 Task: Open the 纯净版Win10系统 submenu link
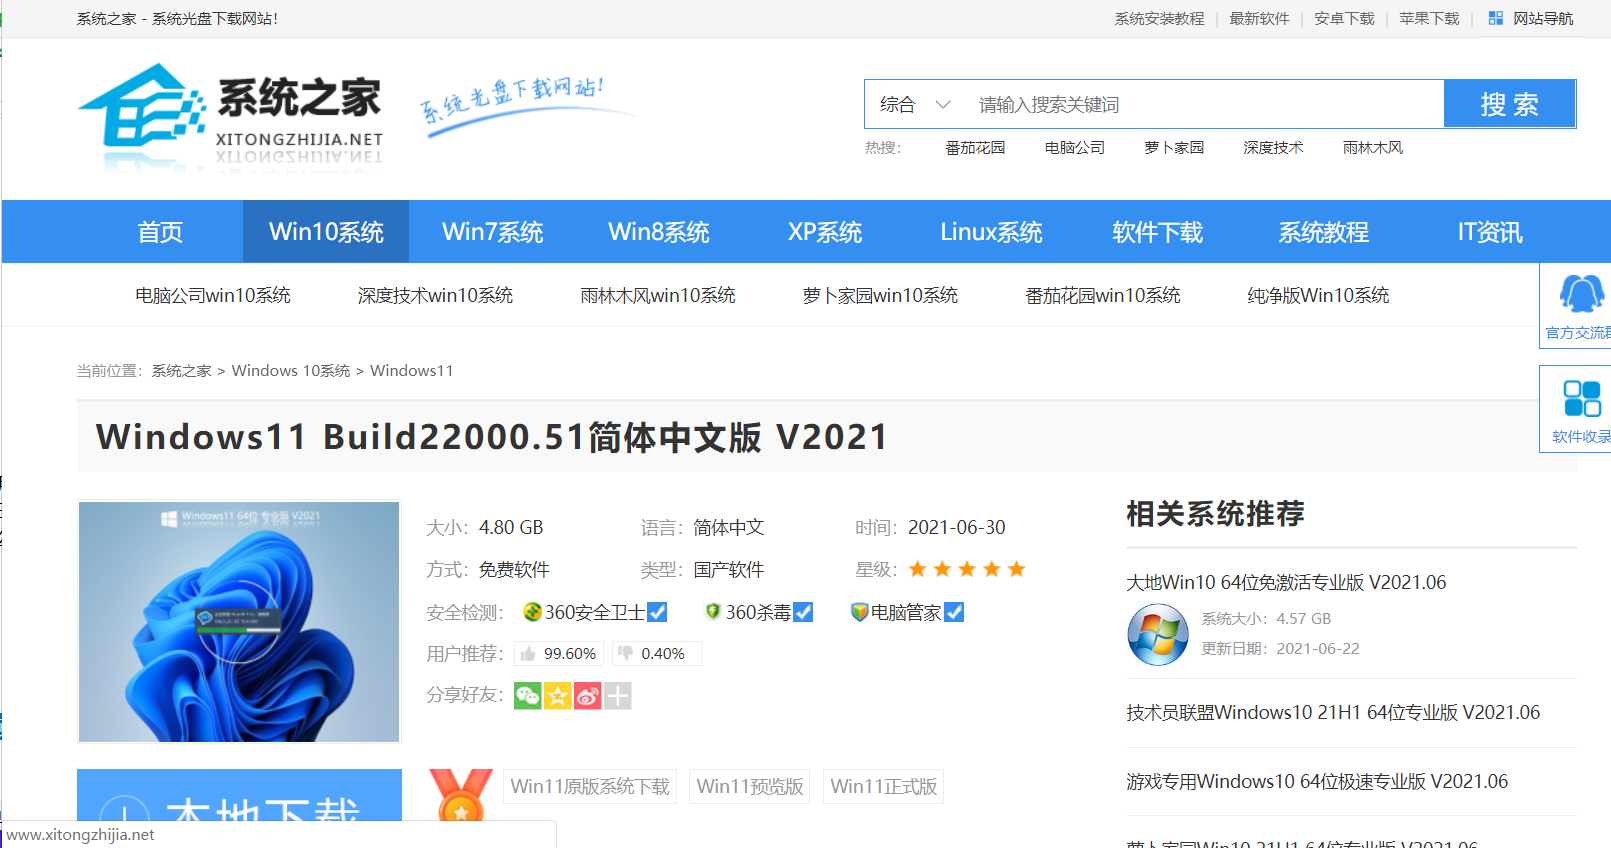coord(1318,296)
